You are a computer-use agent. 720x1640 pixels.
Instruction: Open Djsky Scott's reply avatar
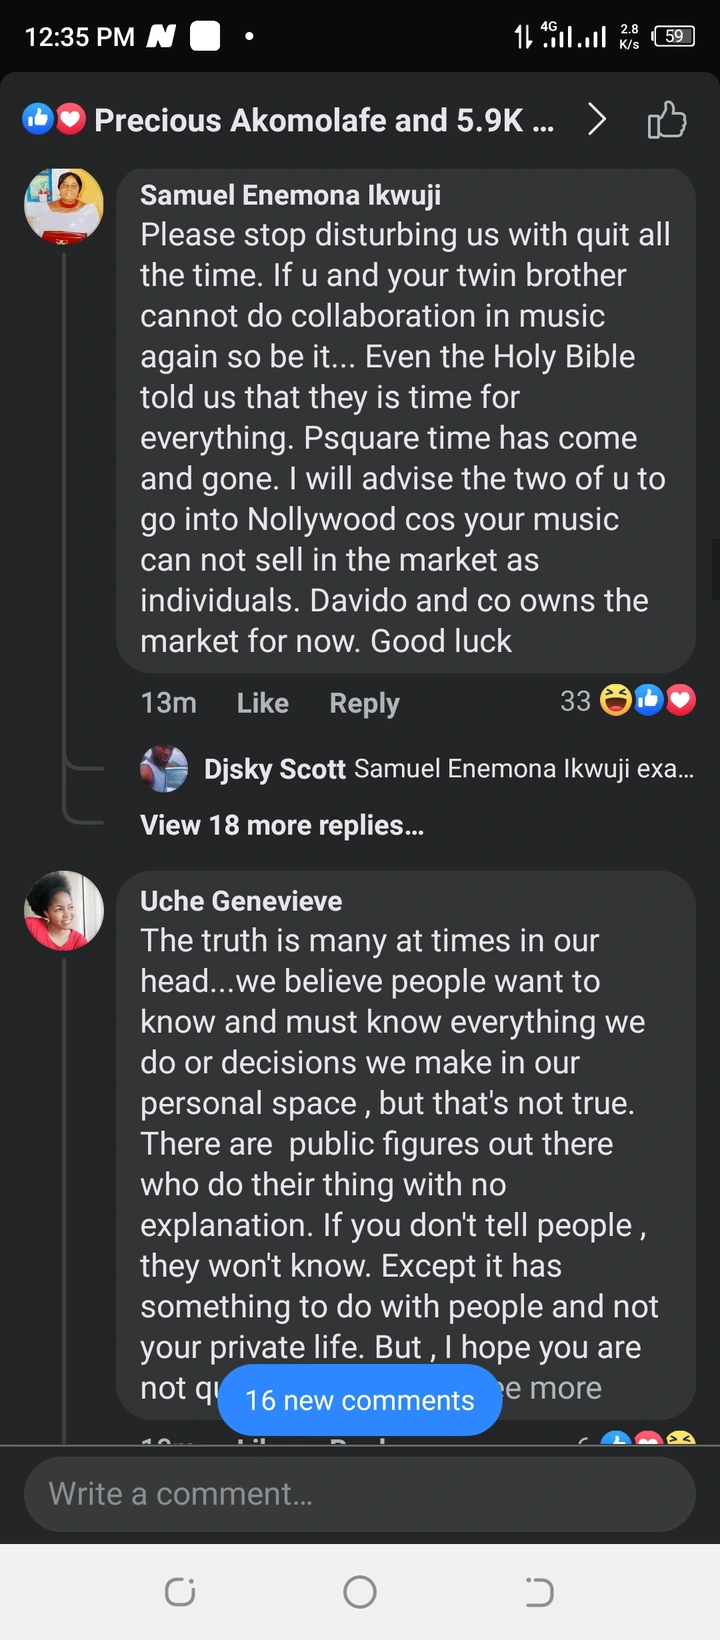164,769
